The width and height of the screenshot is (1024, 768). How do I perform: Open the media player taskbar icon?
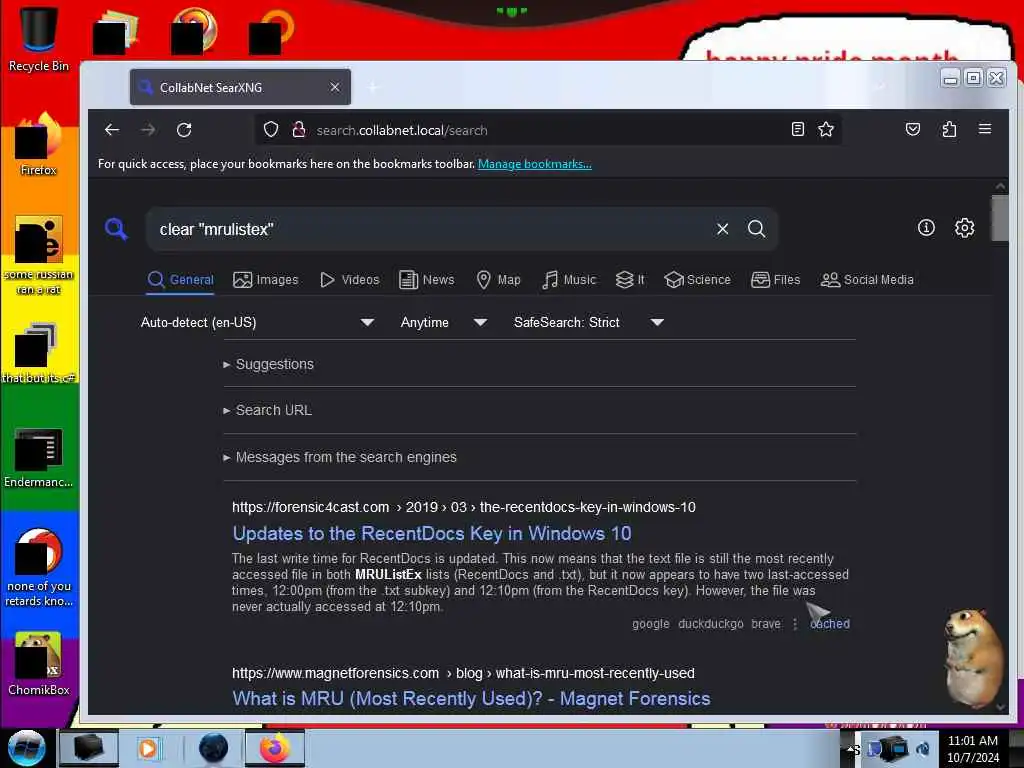[148, 748]
